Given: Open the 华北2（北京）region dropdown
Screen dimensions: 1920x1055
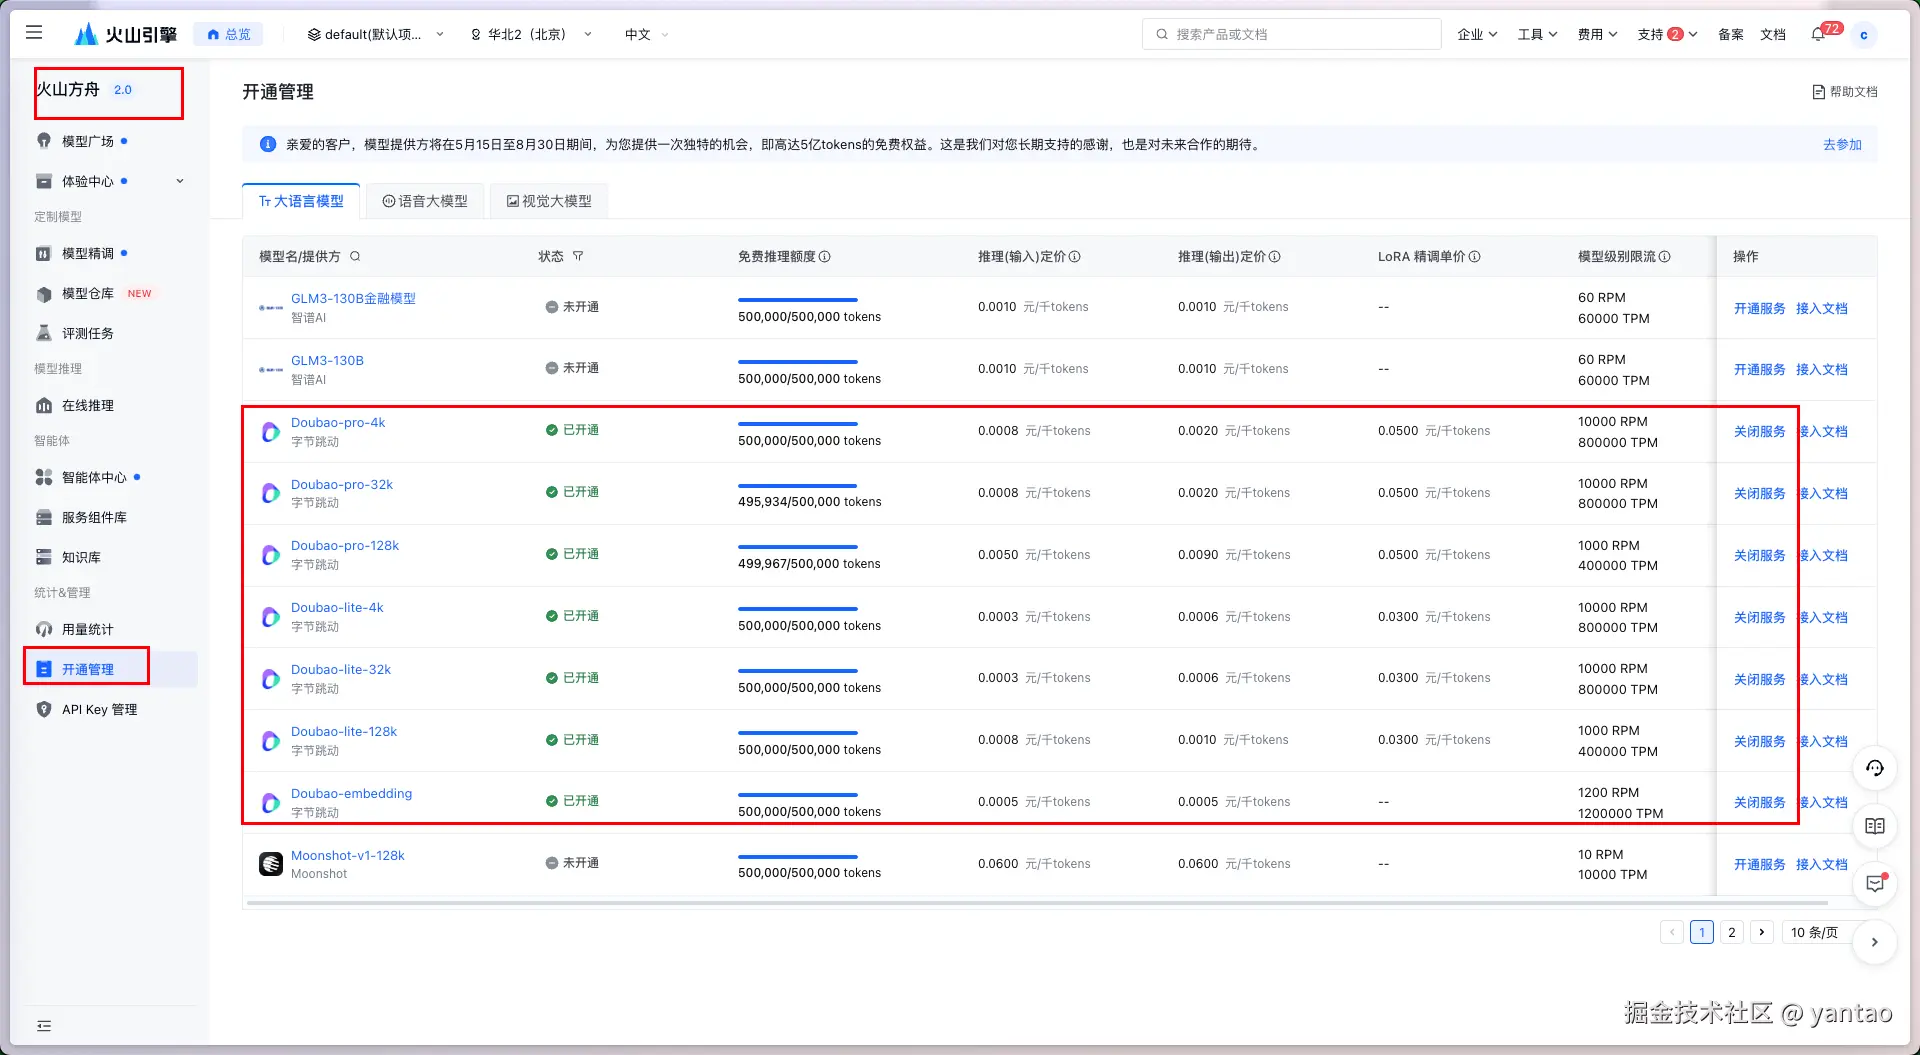Looking at the screenshot, I should pyautogui.click(x=531, y=34).
